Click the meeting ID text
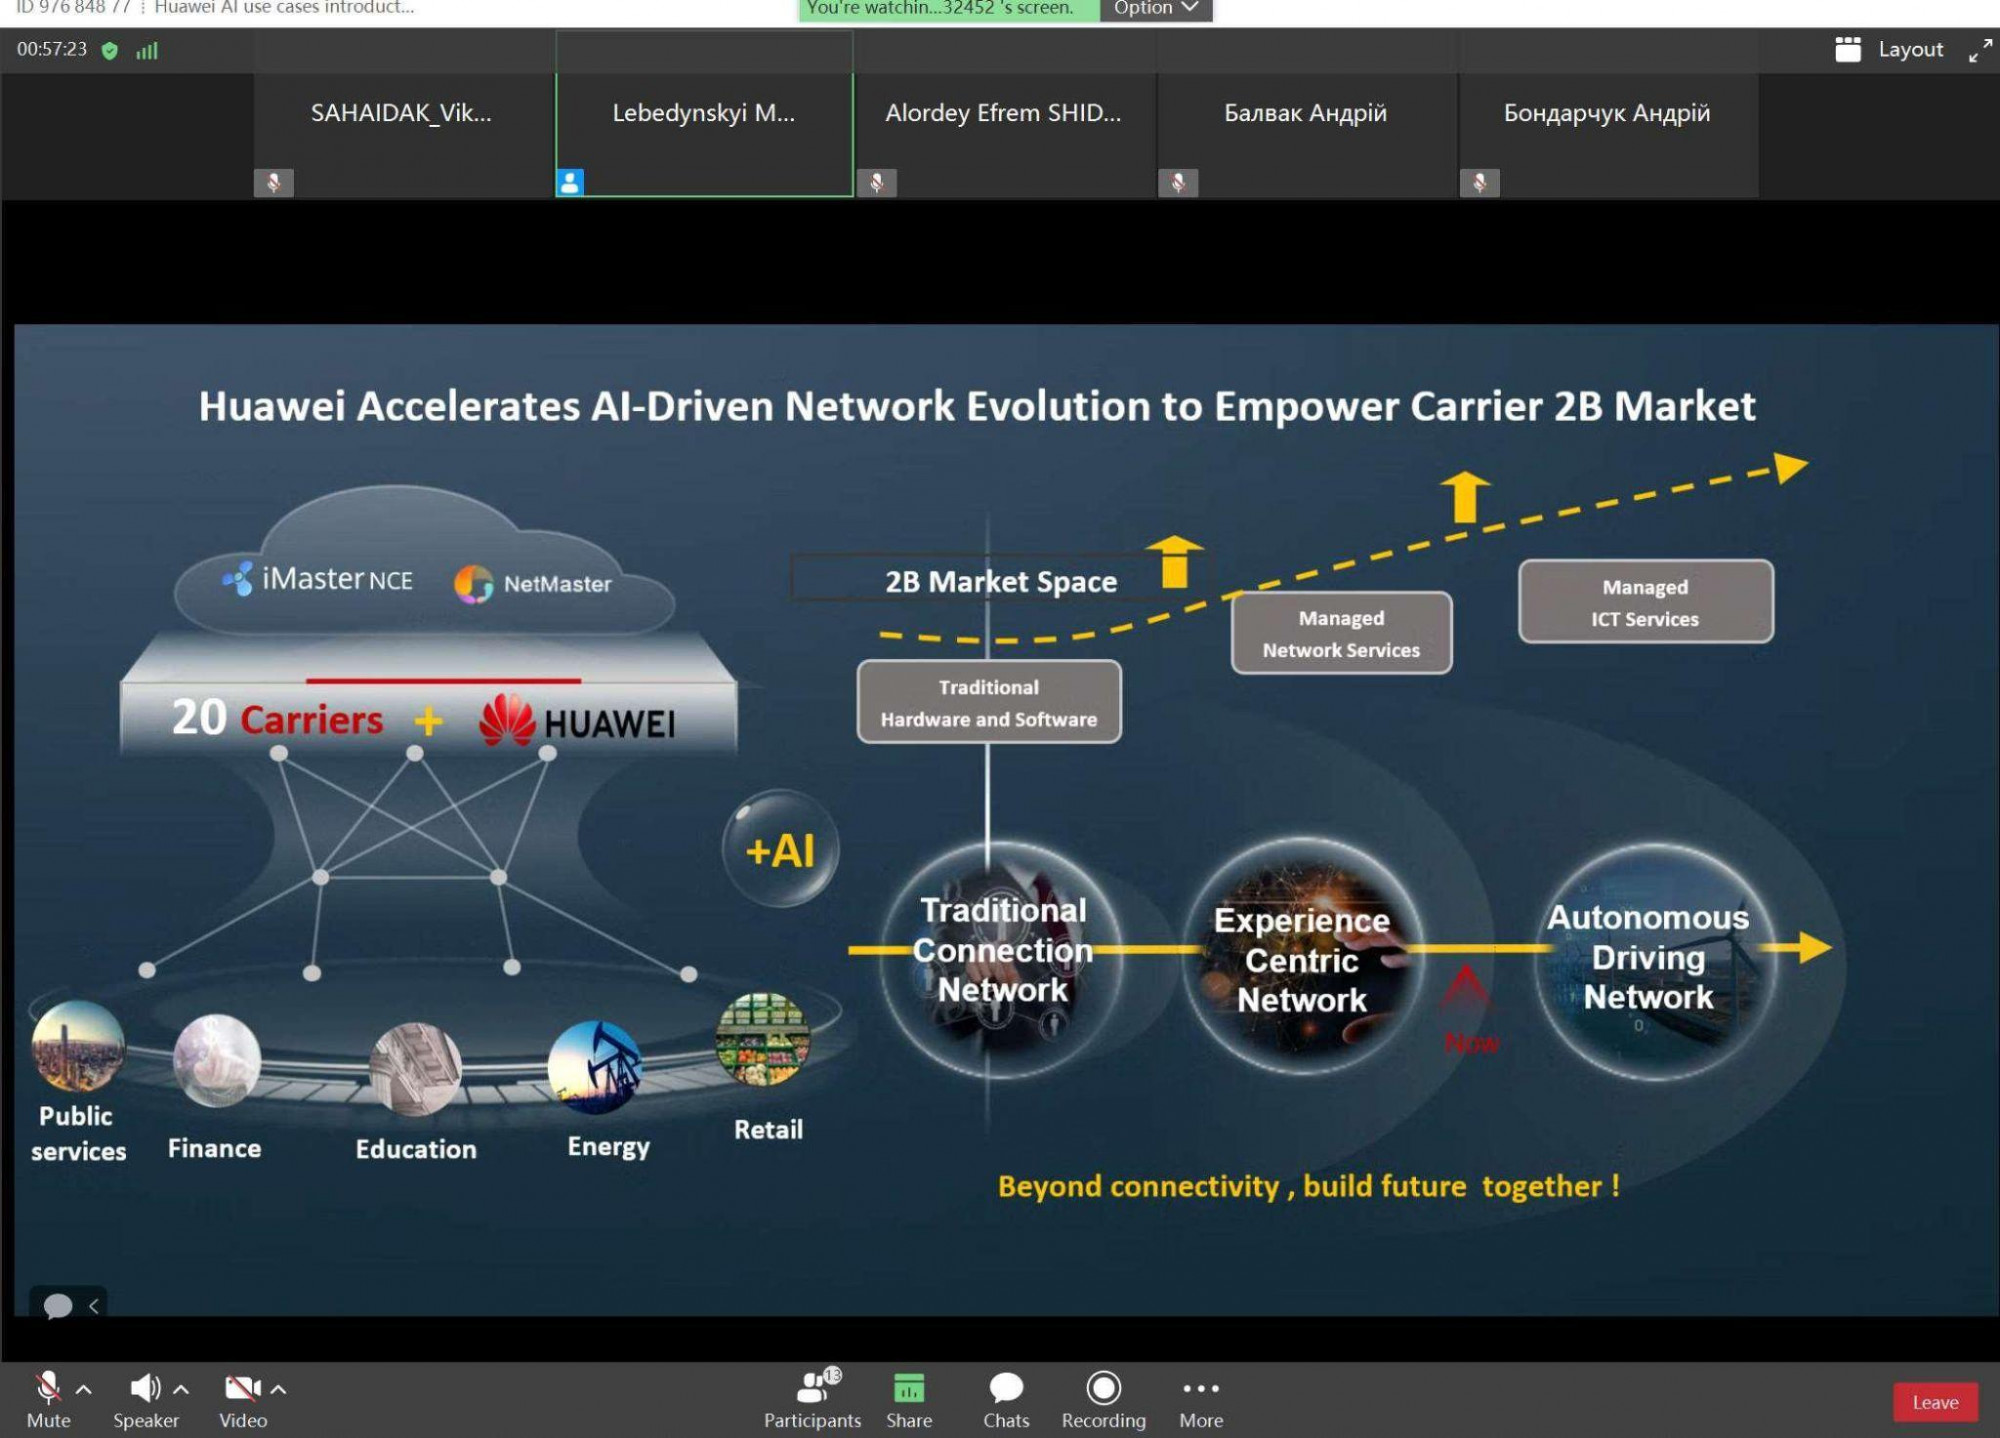Image resolution: width=2000 pixels, height=1438 pixels. pyautogui.click(x=73, y=8)
